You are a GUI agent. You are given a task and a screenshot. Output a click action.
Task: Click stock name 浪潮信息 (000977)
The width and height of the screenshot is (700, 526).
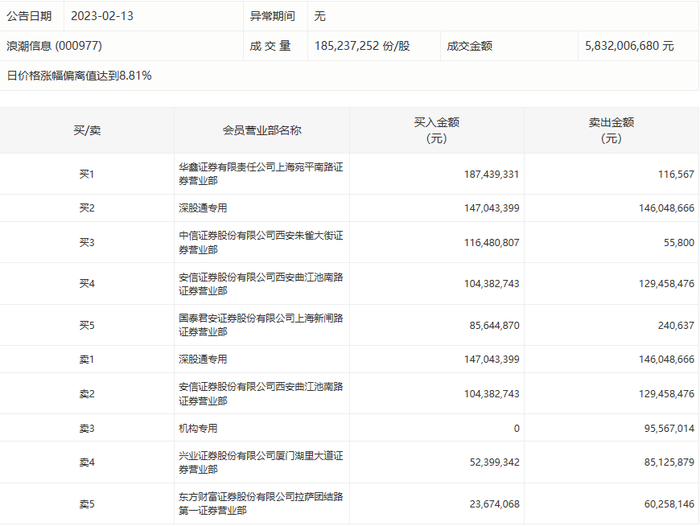(54, 46)
